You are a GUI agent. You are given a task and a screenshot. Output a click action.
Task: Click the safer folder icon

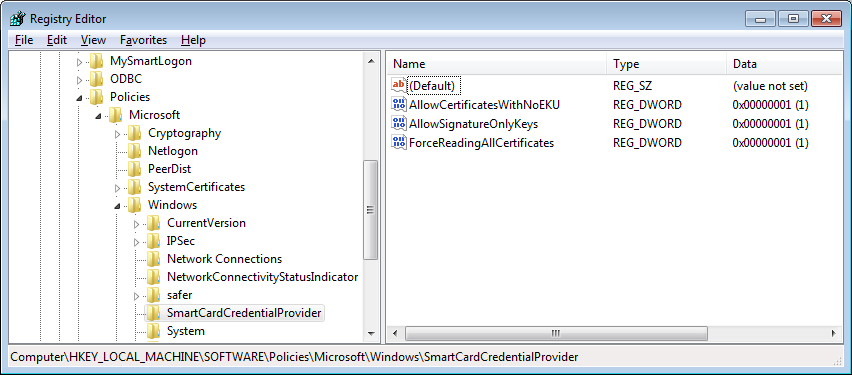(153, 295)
